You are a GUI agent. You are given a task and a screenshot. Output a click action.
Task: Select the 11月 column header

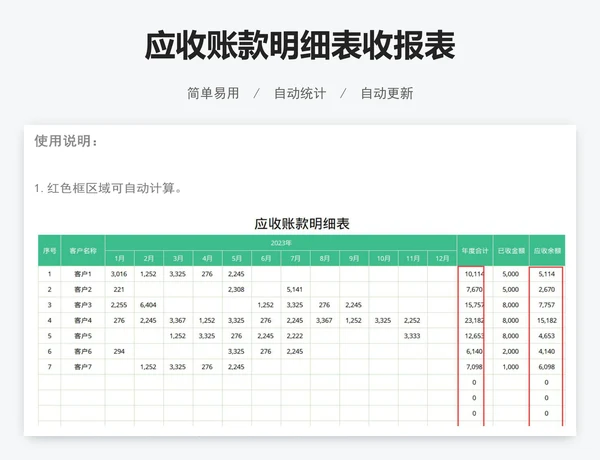(x=412, y=259)
